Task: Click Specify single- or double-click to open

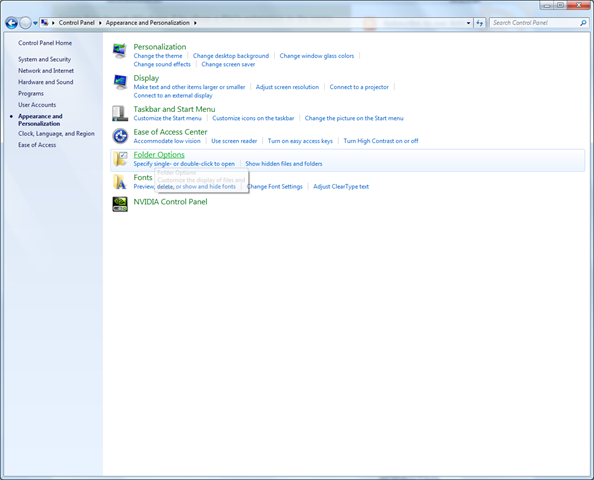Action: pyautogui.click(x=184, y=164)
